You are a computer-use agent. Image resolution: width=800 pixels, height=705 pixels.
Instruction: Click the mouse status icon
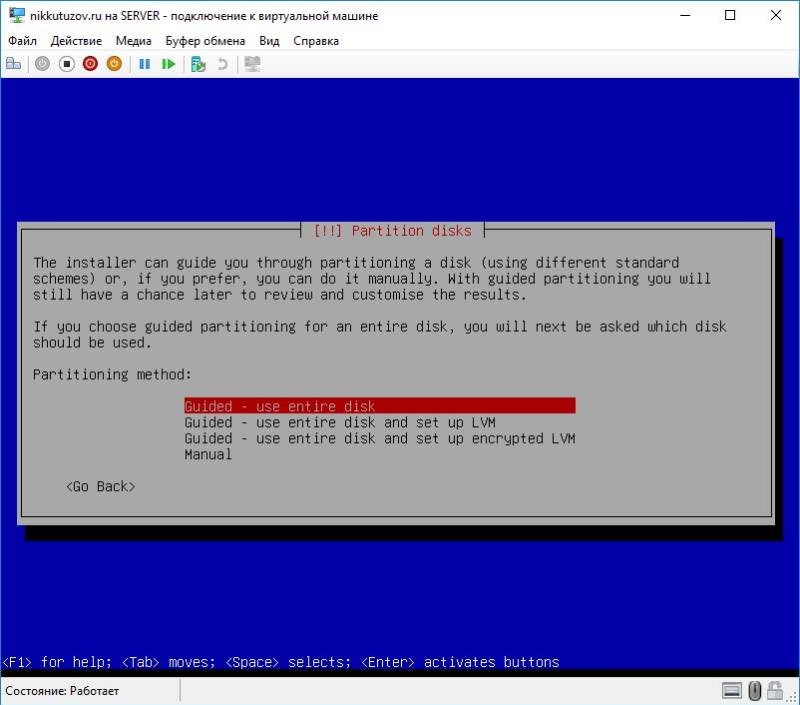pos(756,690)
